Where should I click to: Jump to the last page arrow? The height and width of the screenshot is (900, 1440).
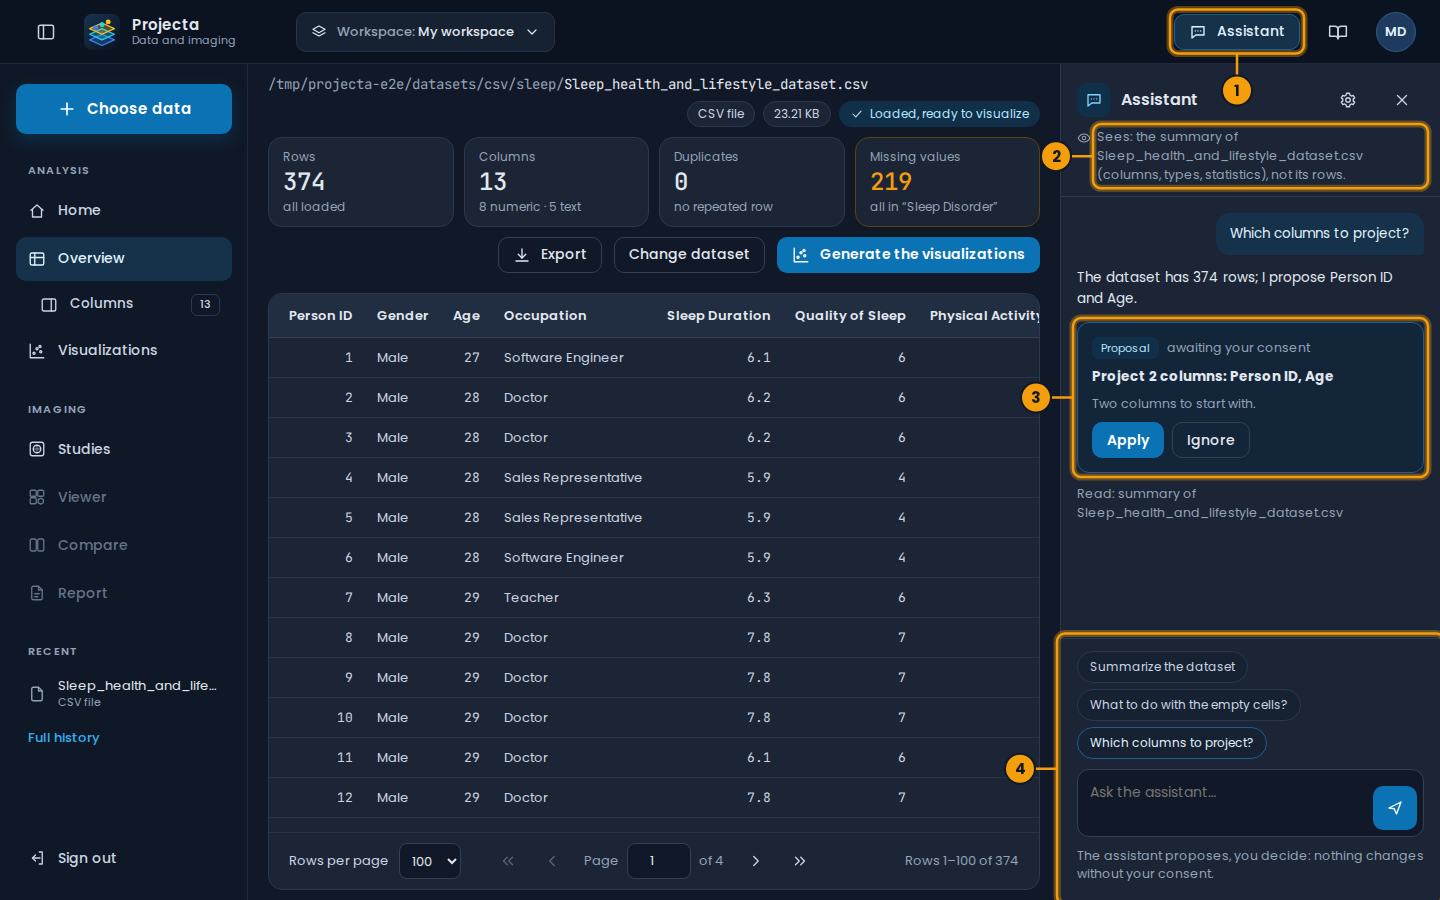800,861
